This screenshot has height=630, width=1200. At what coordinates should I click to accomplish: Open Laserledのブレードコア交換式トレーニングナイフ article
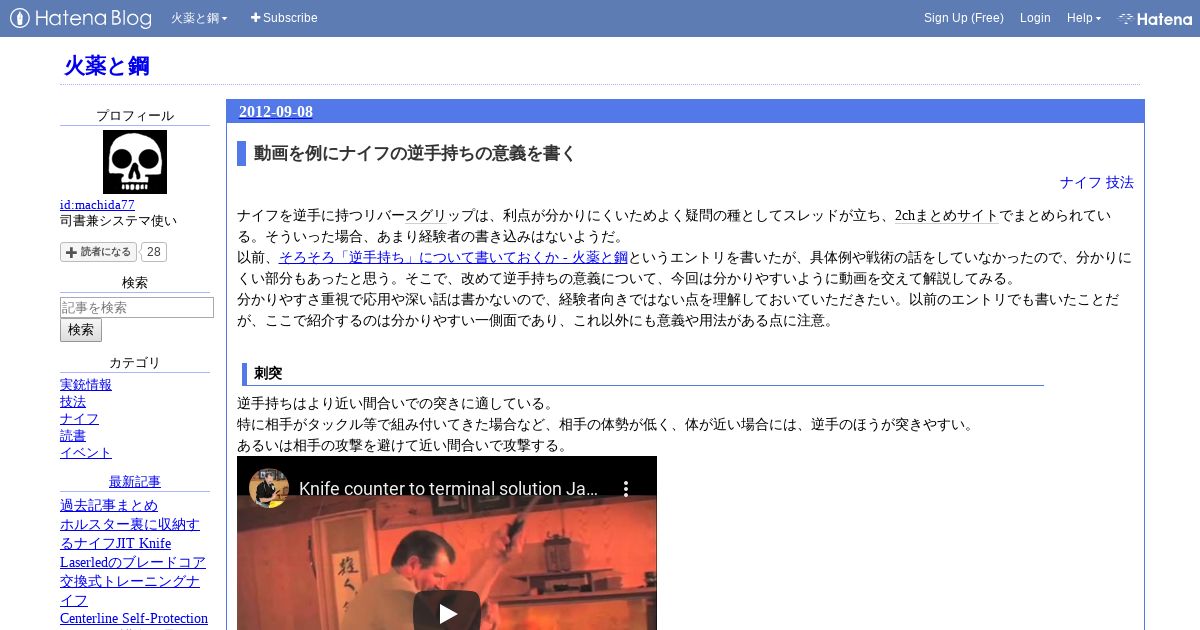[133, 581]
